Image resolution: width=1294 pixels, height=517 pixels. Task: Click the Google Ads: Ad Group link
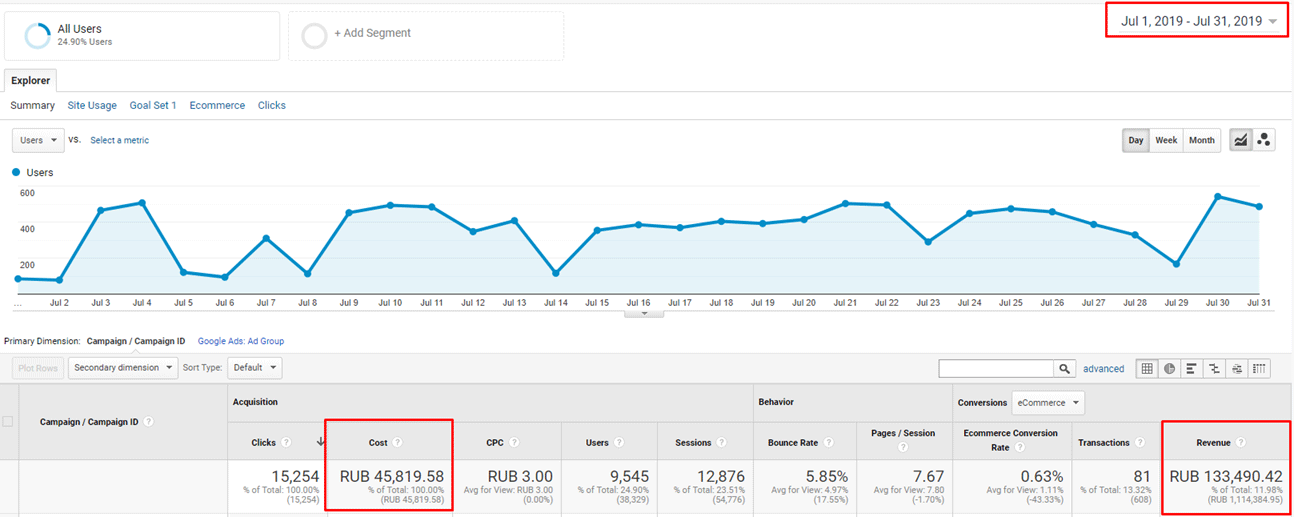pos(240,341)
